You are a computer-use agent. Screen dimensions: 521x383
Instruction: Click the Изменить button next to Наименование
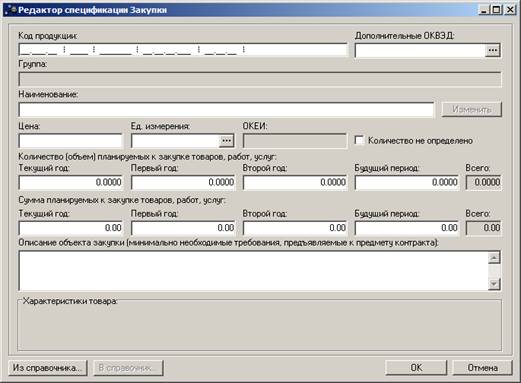pos(472,109)
